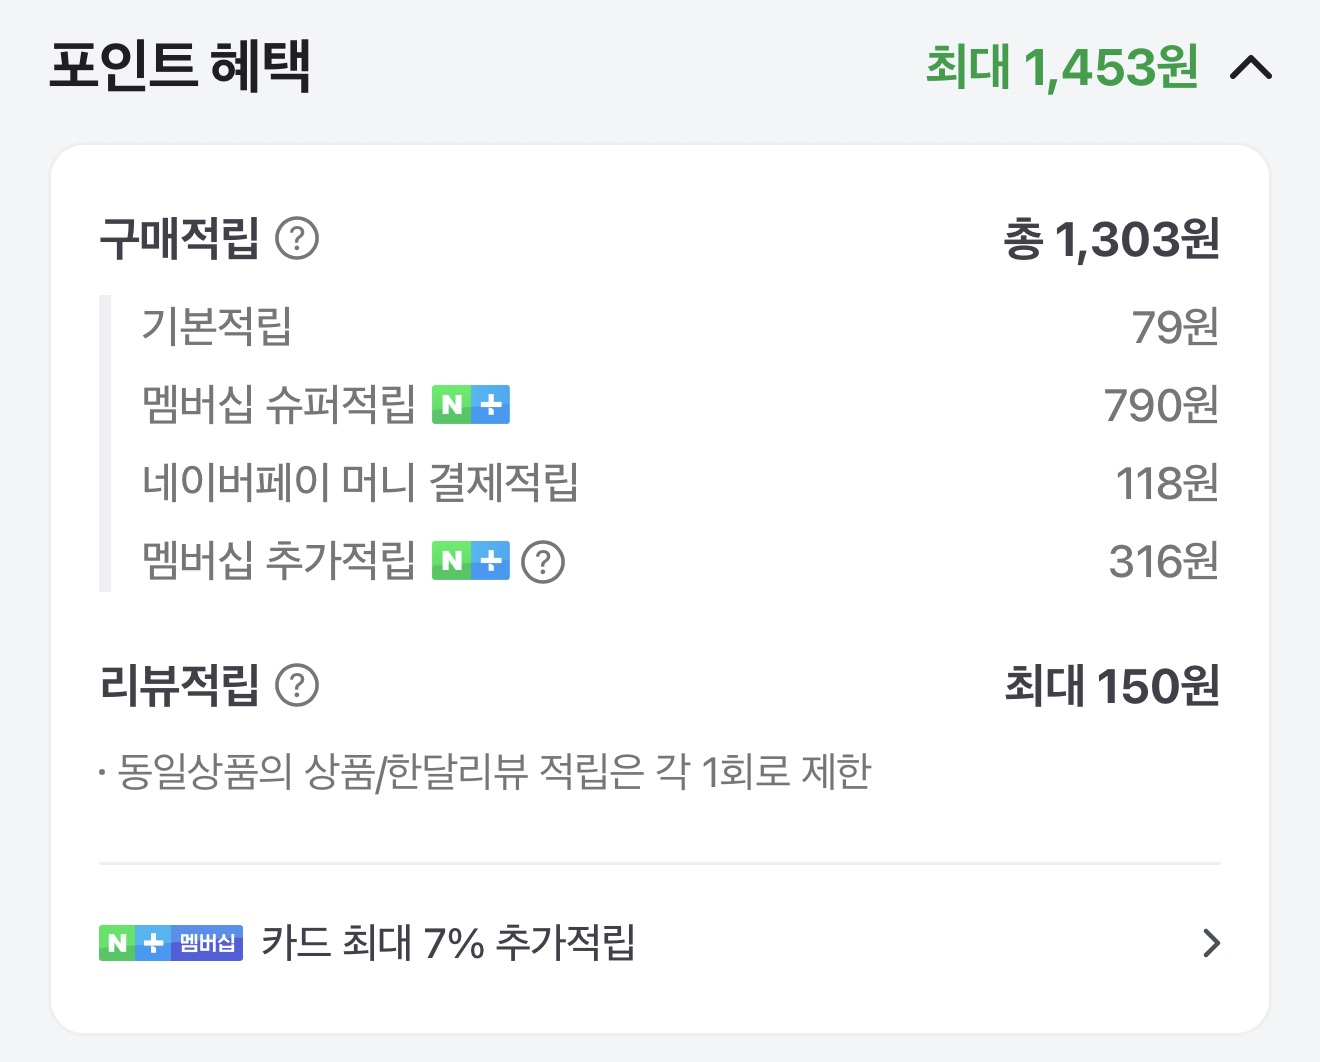
Task: Click the 멤버십 슈퍼적립 label text
Action: click(x=278, y=405)
